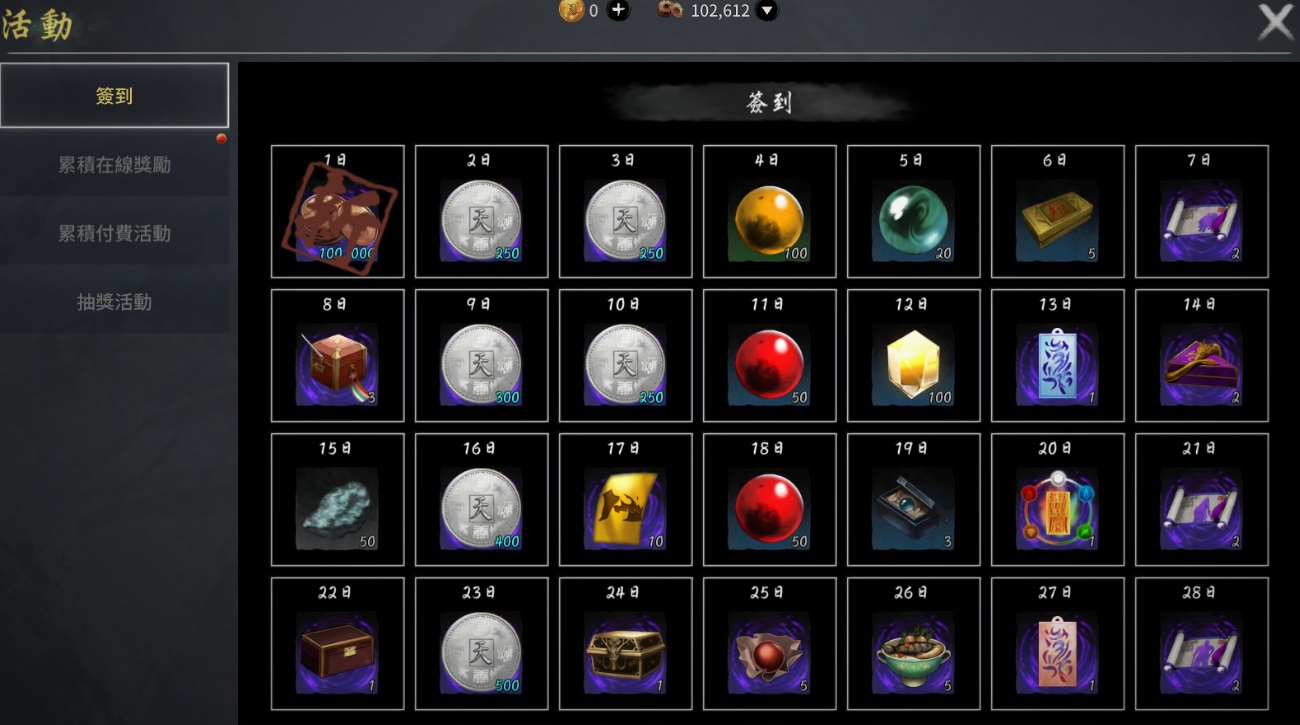Close the activity window with X
Screen dimensions: 1300x725
coord(1276,22)
